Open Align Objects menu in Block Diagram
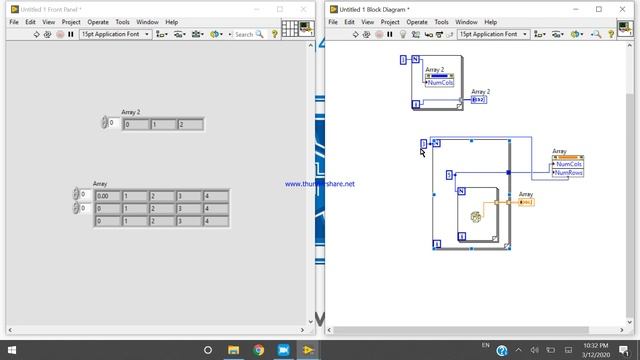The height and width of the screenshot is (360, 640). coord(540,35)
